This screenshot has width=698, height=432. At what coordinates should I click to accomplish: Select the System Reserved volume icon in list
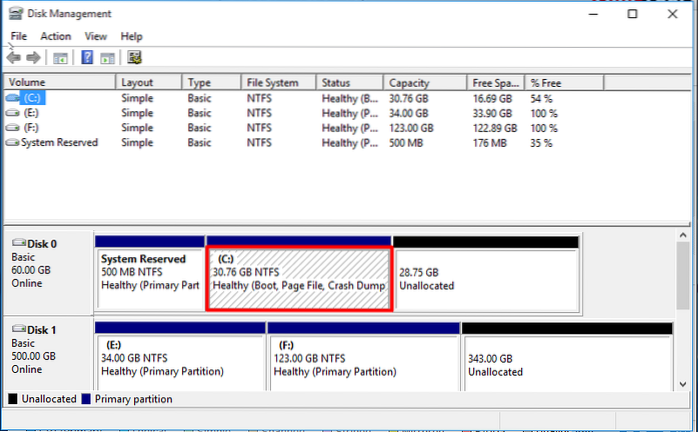point(12,143)
